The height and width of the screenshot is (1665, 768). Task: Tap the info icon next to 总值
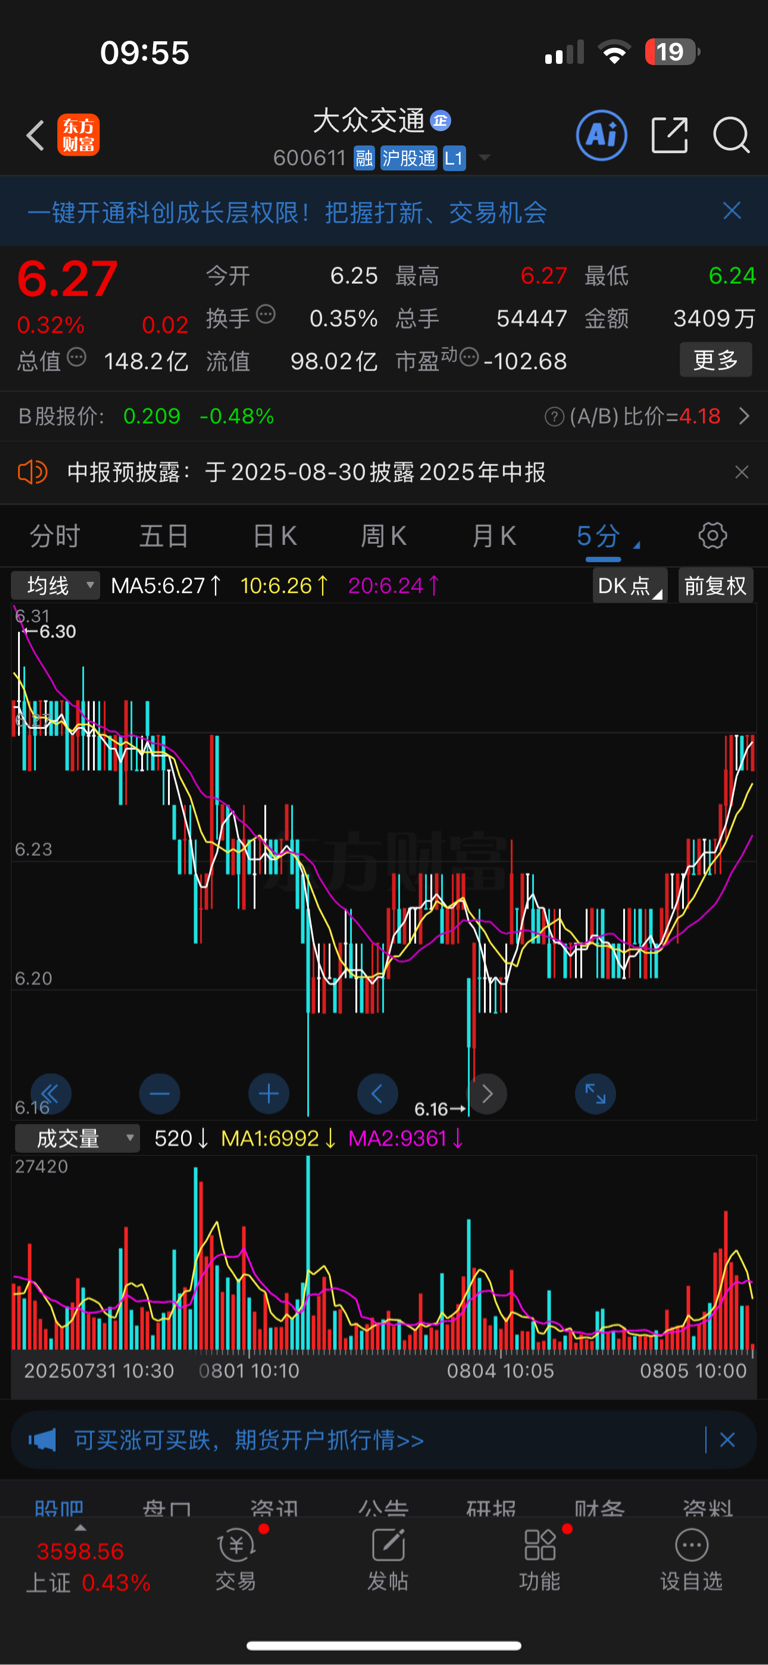76,357
